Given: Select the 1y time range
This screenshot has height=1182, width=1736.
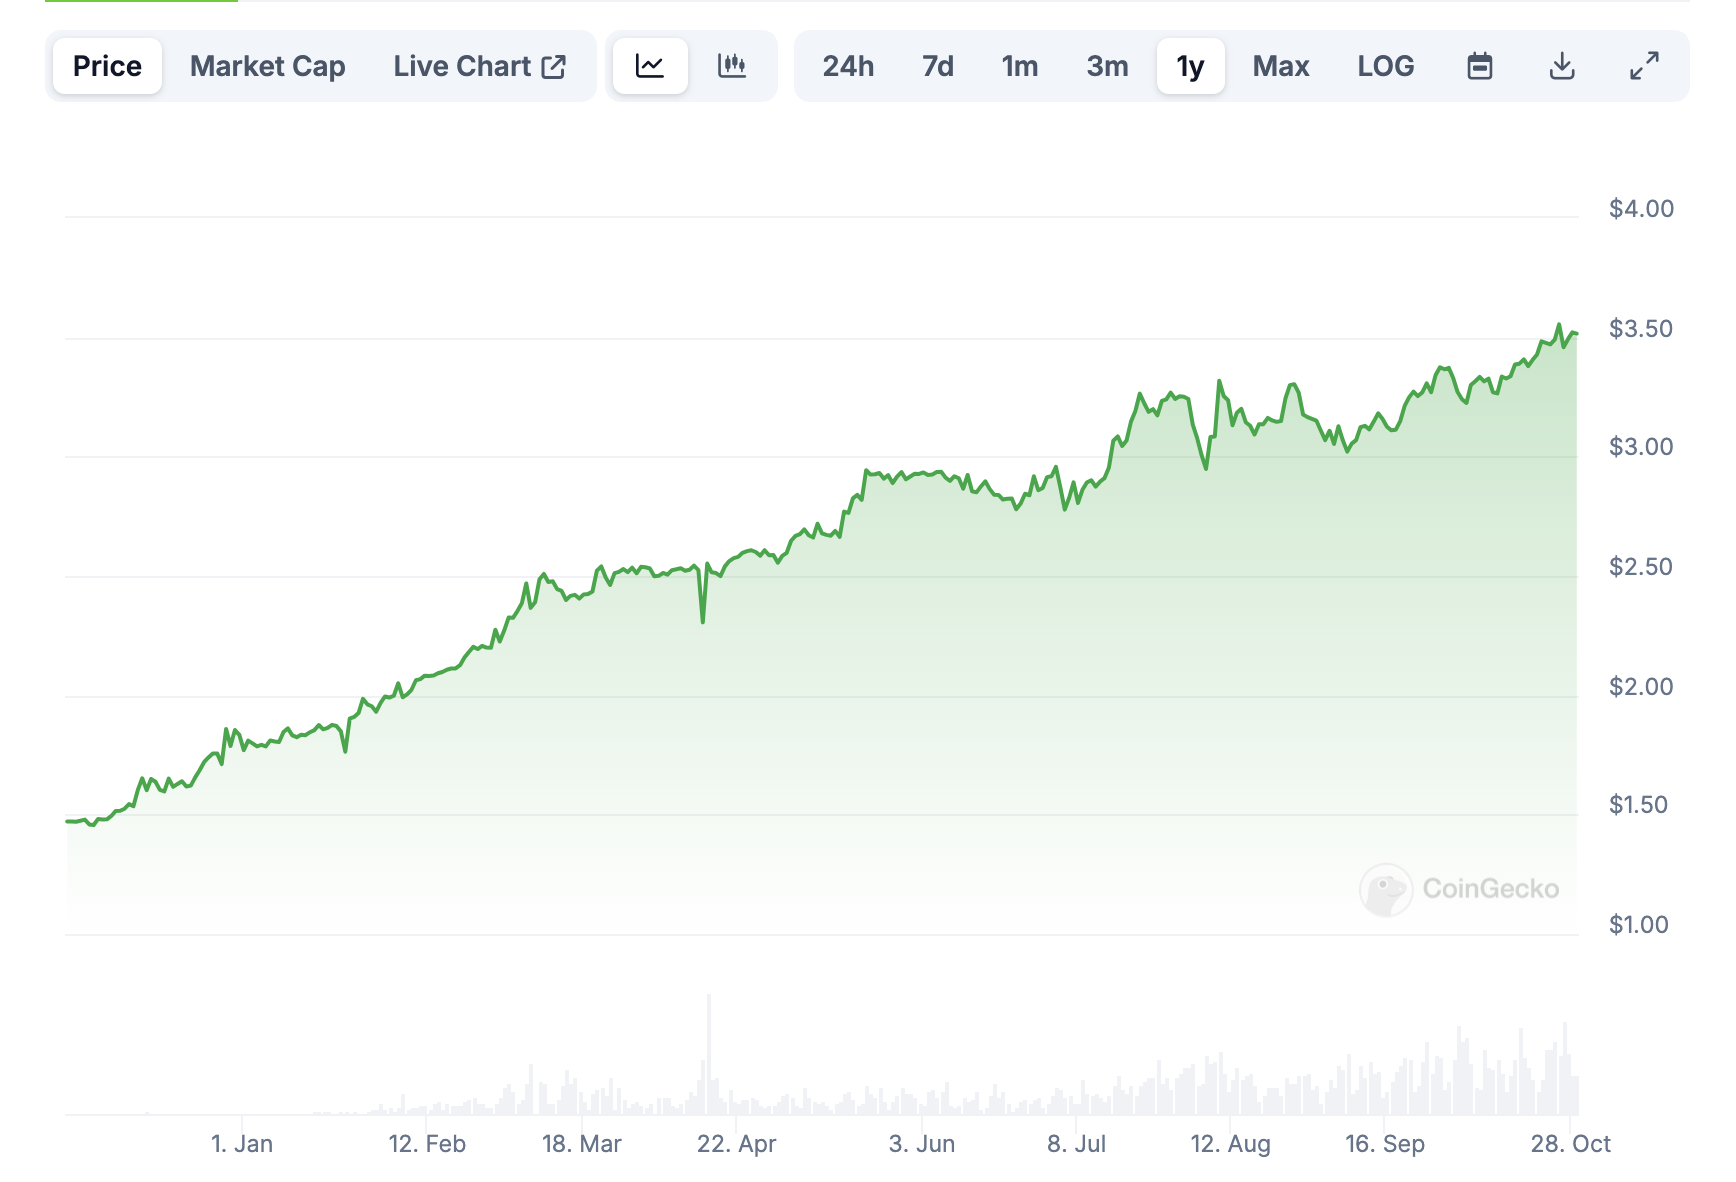Looking at the screenshot, I should pos(1190,66).
